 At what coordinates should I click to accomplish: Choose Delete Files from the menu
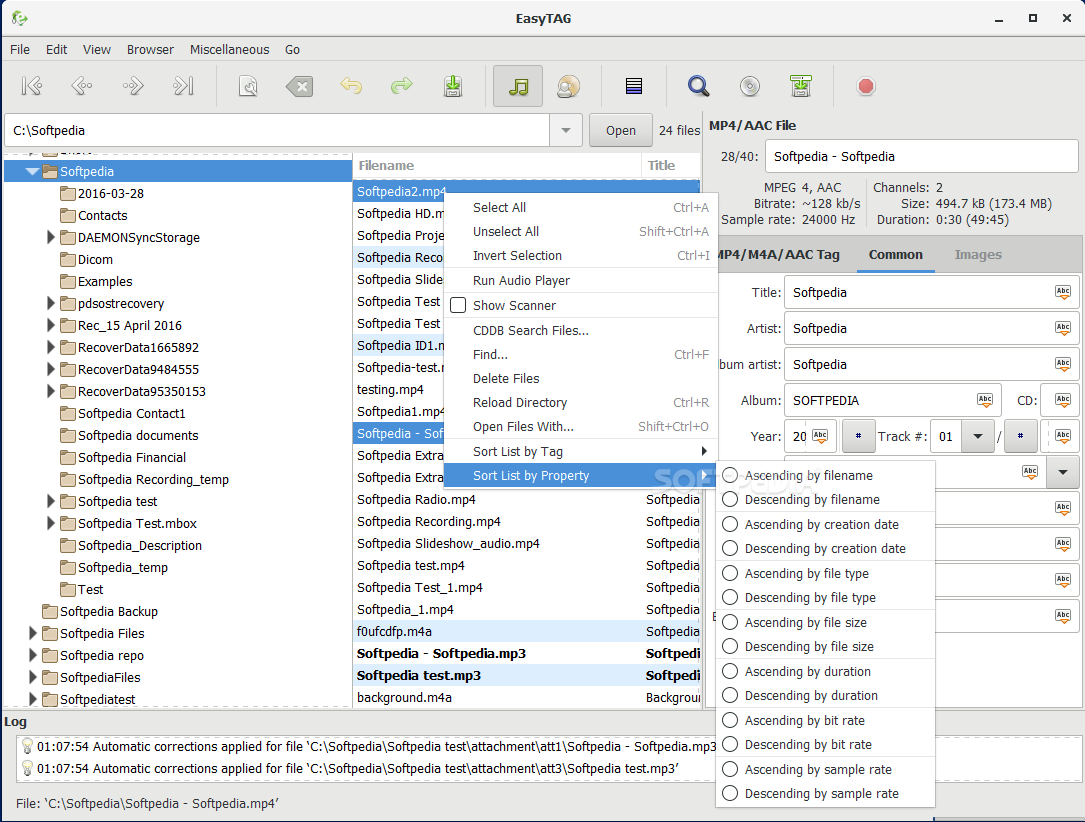click(581, 378)
